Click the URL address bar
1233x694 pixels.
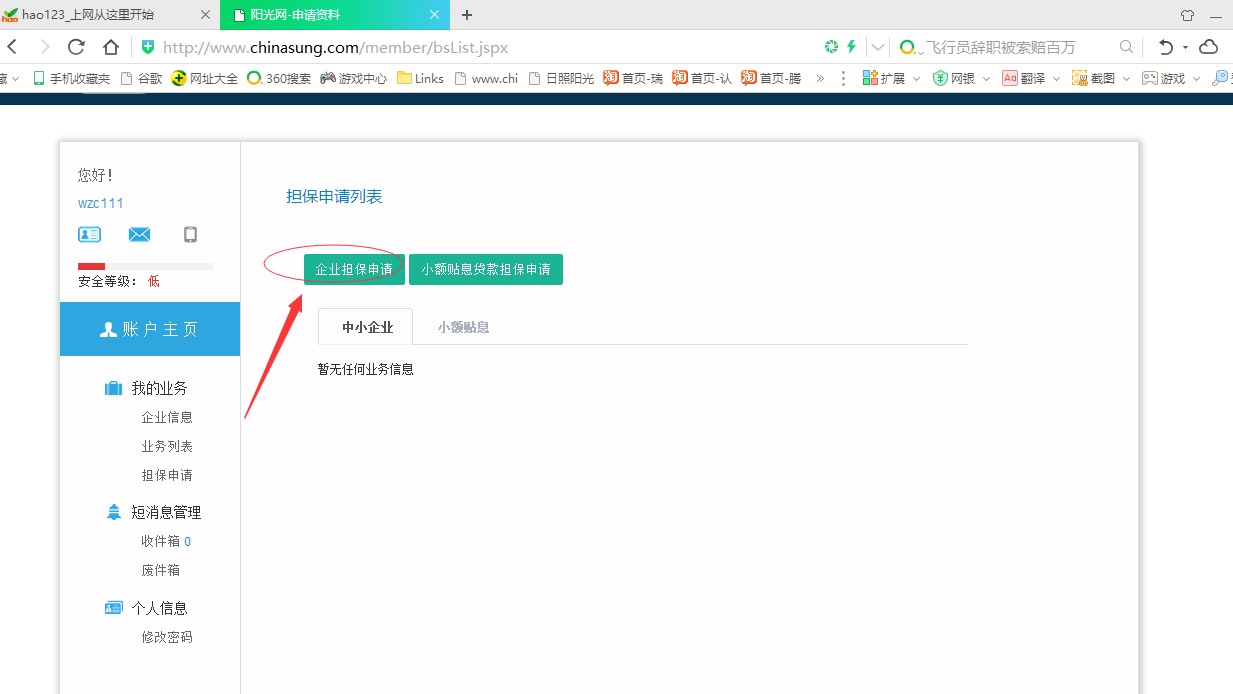point(480,47)
